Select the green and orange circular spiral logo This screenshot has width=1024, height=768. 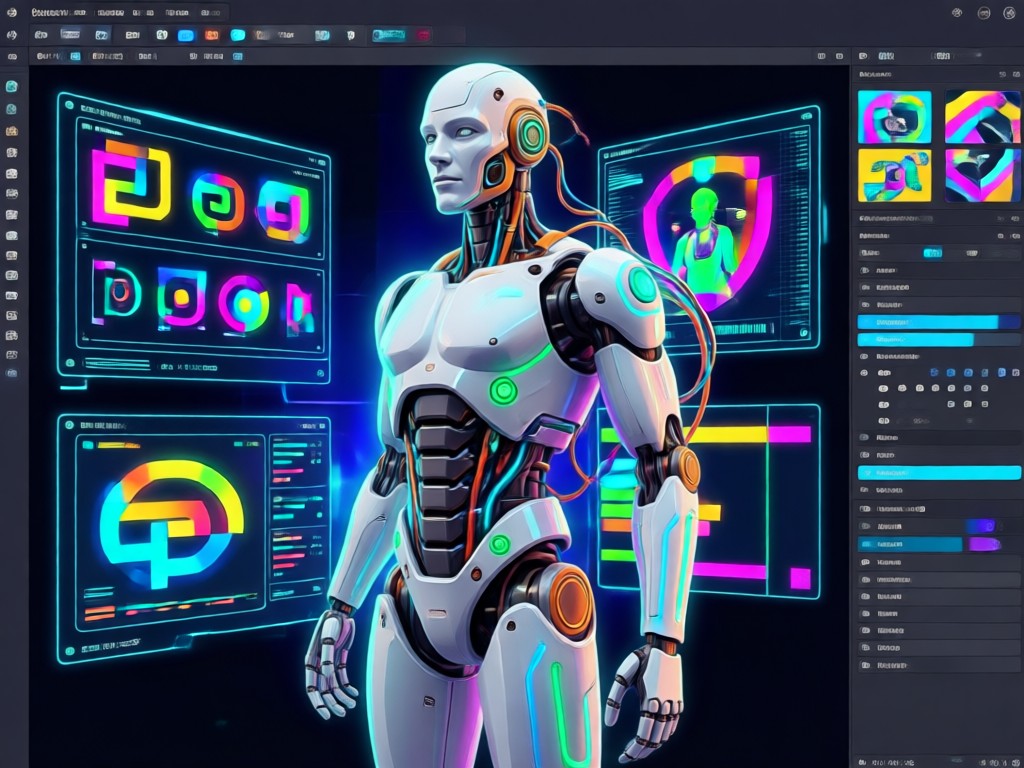click(x=218, y=201)
